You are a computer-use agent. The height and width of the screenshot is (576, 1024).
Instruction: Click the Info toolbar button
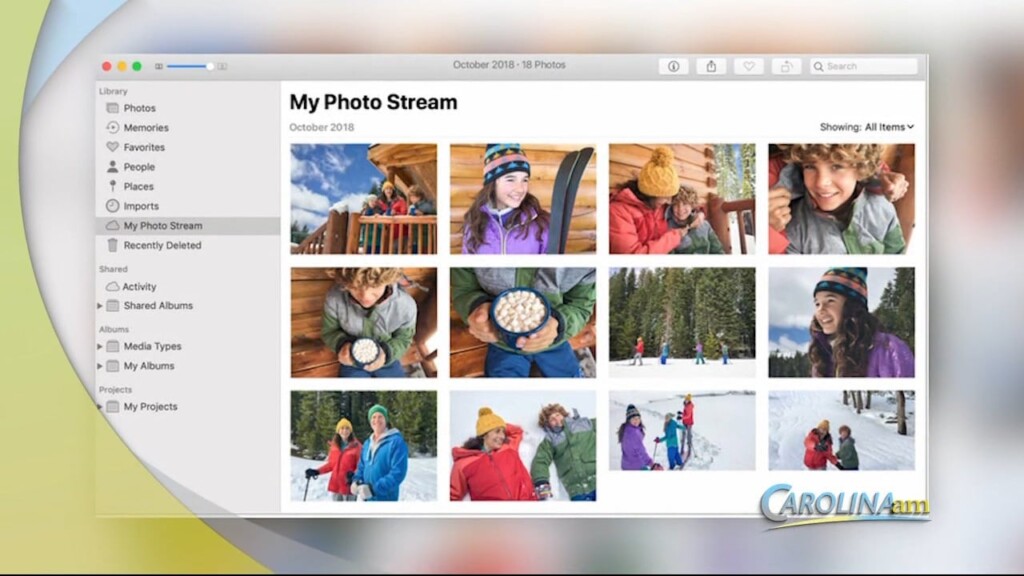(673, 66)
